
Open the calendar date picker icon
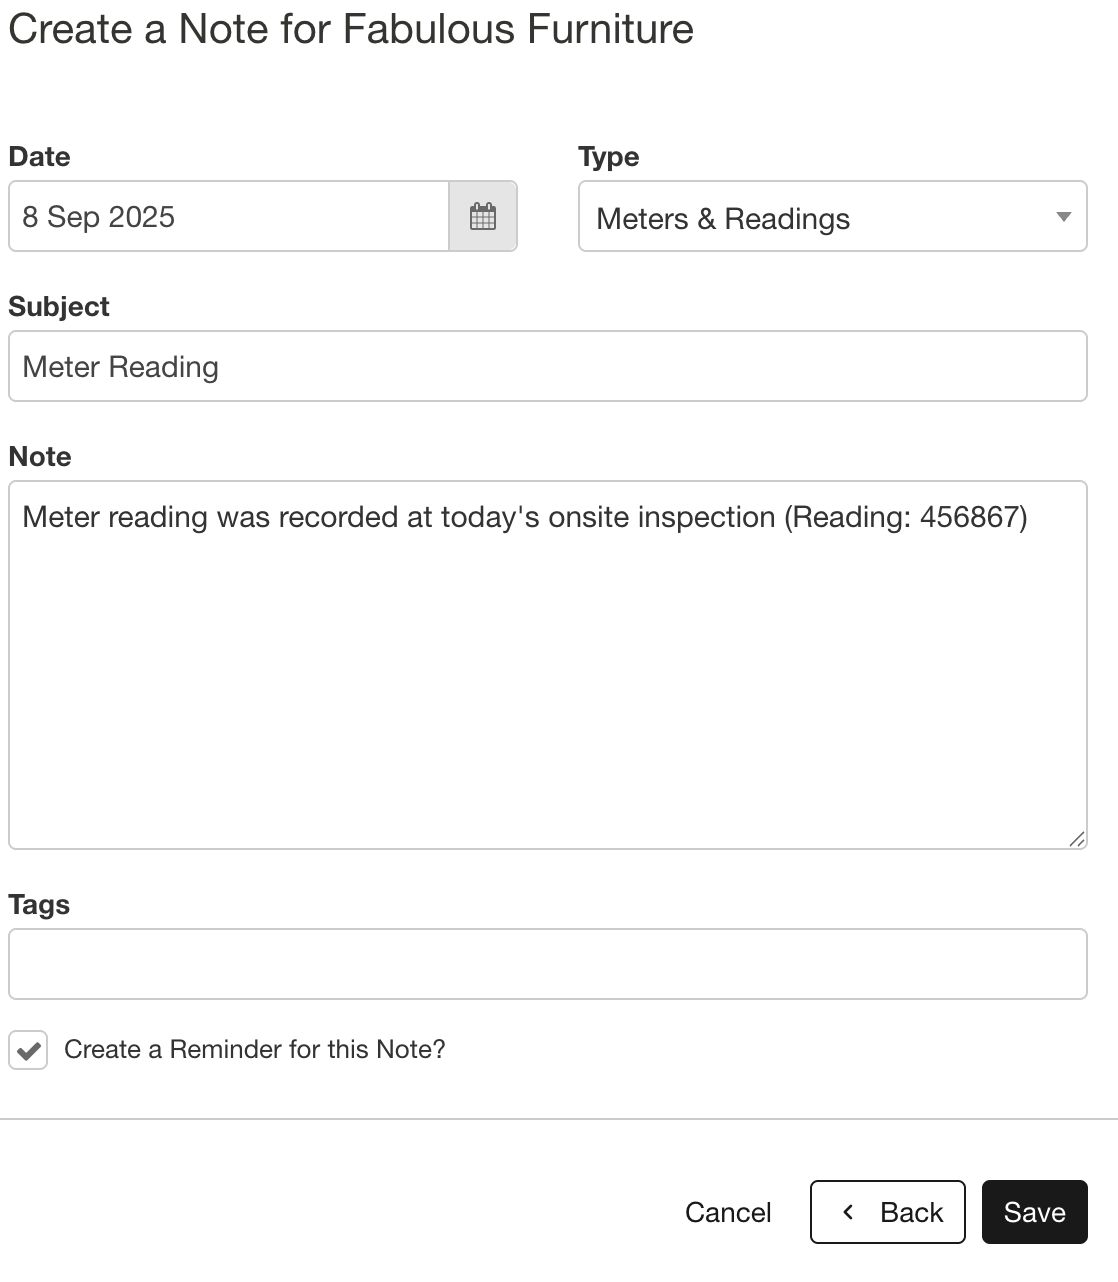483,216
